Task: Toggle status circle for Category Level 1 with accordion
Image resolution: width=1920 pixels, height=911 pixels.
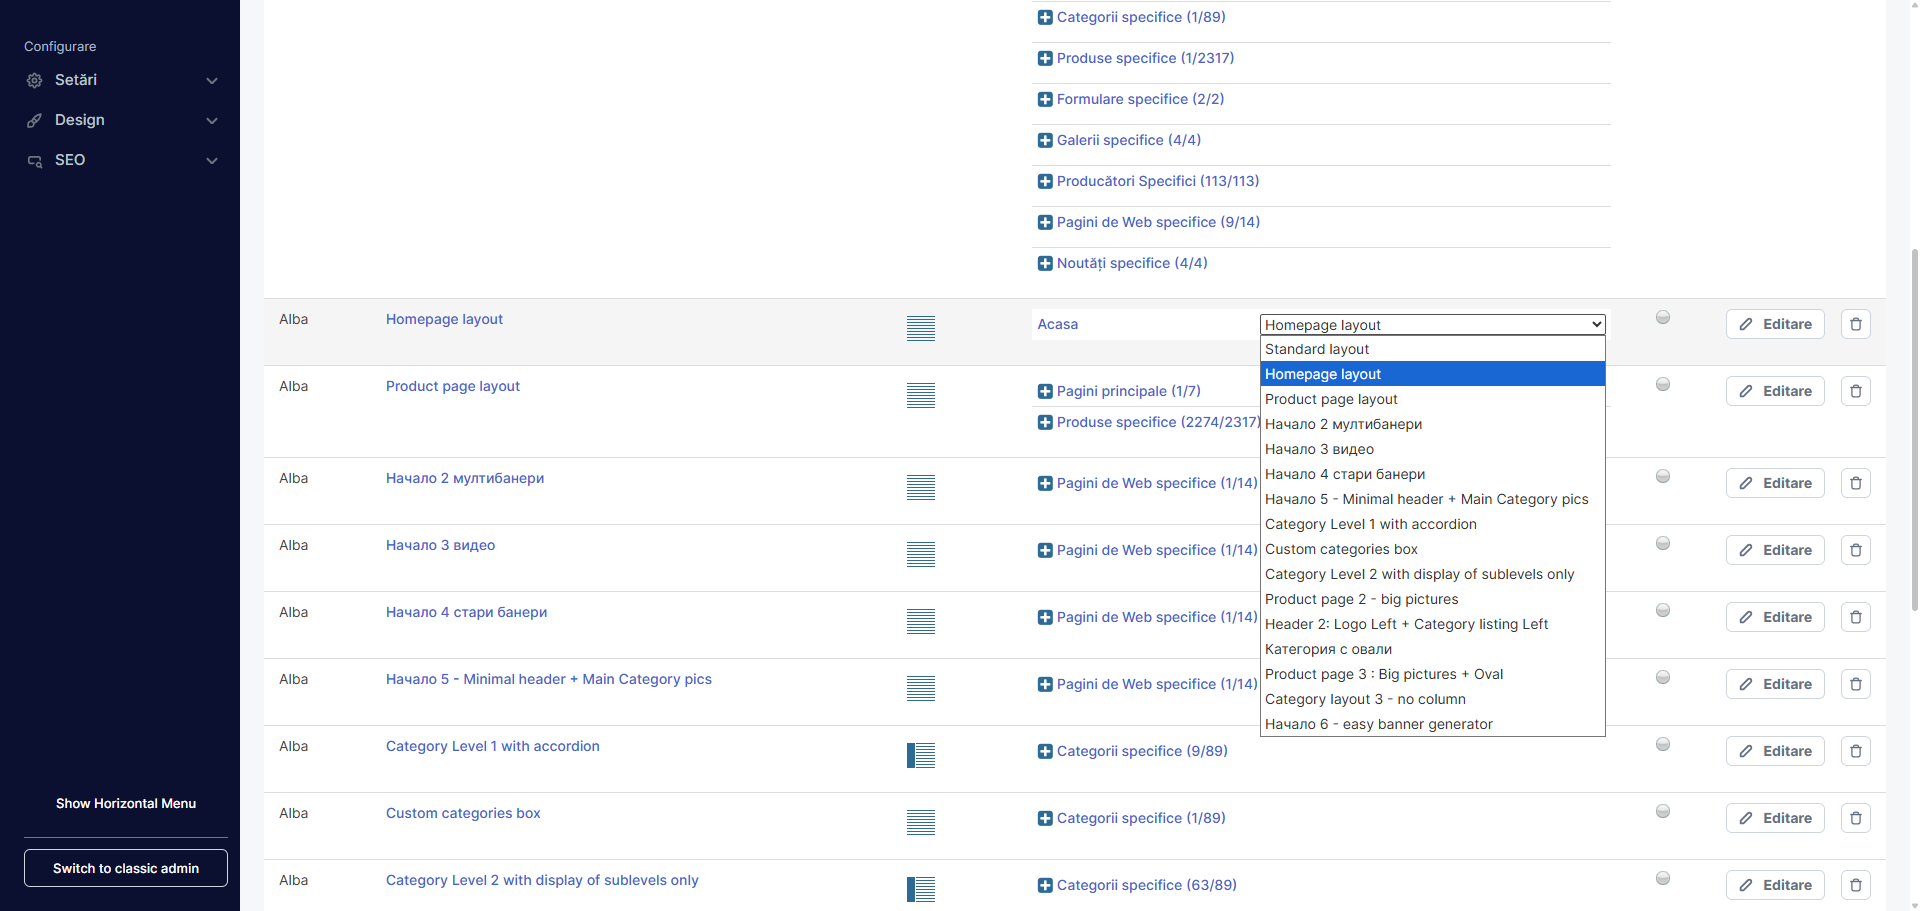Action: [1662, 744]
